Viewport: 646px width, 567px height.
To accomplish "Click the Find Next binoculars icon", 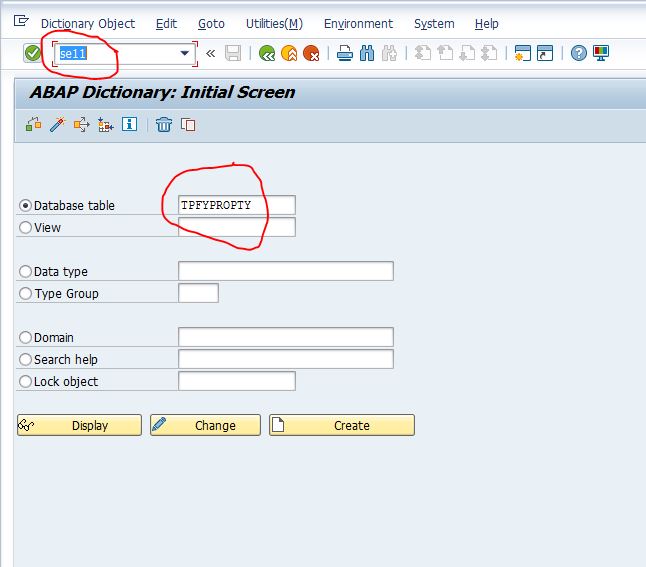I will [389, 53].
